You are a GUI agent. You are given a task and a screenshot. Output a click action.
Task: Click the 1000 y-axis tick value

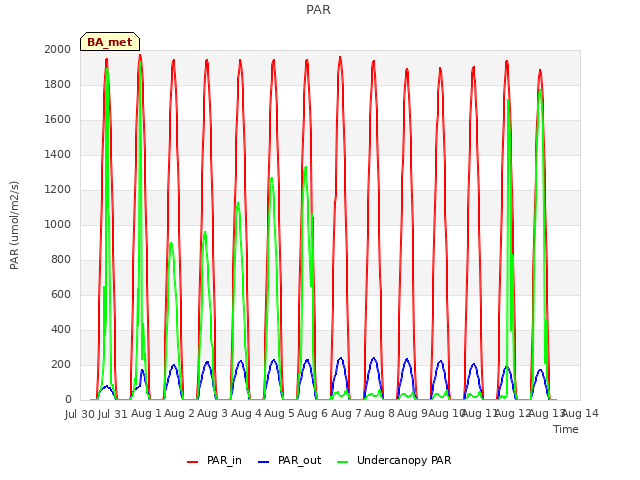(58, 224)
